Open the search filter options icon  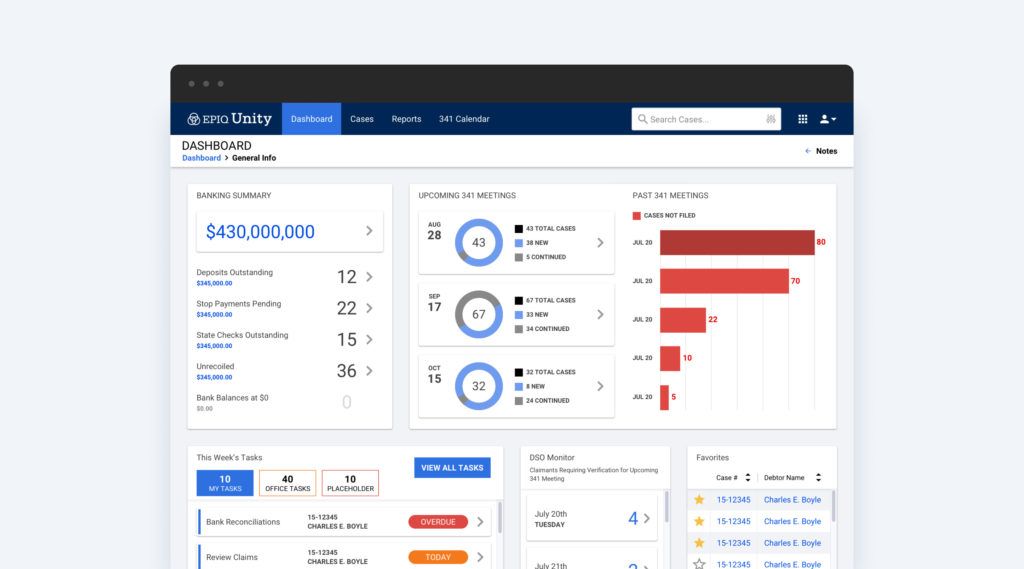(x=771, y=119)
